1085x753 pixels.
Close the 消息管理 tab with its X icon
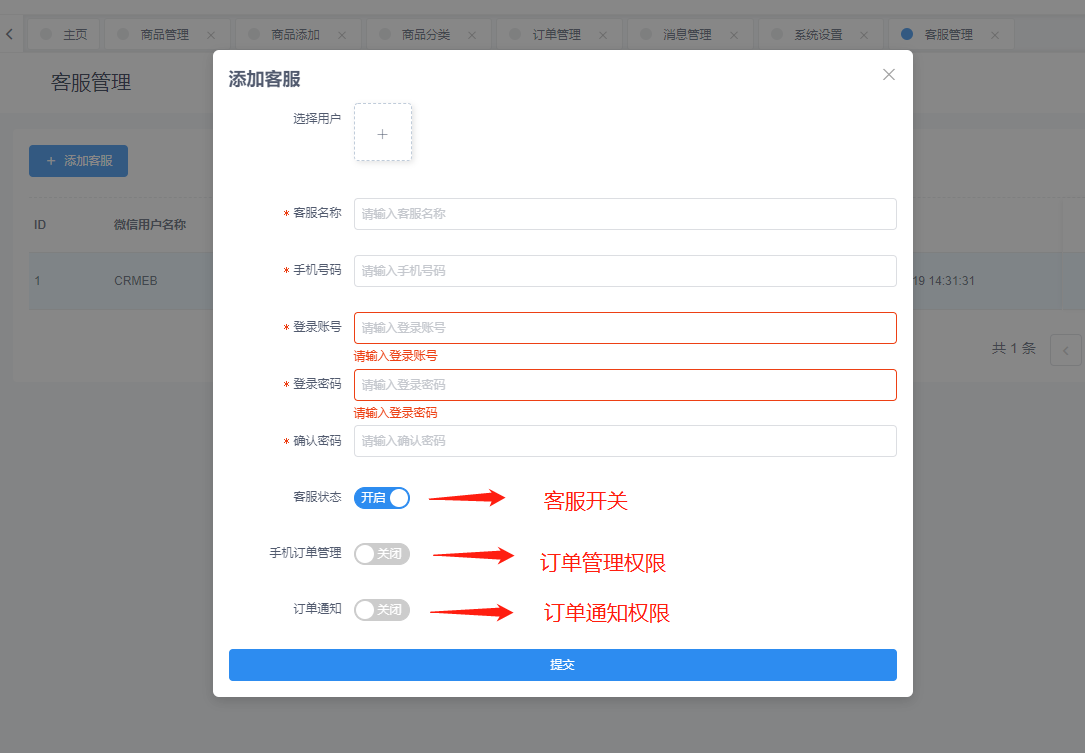(x=734, y=35)
